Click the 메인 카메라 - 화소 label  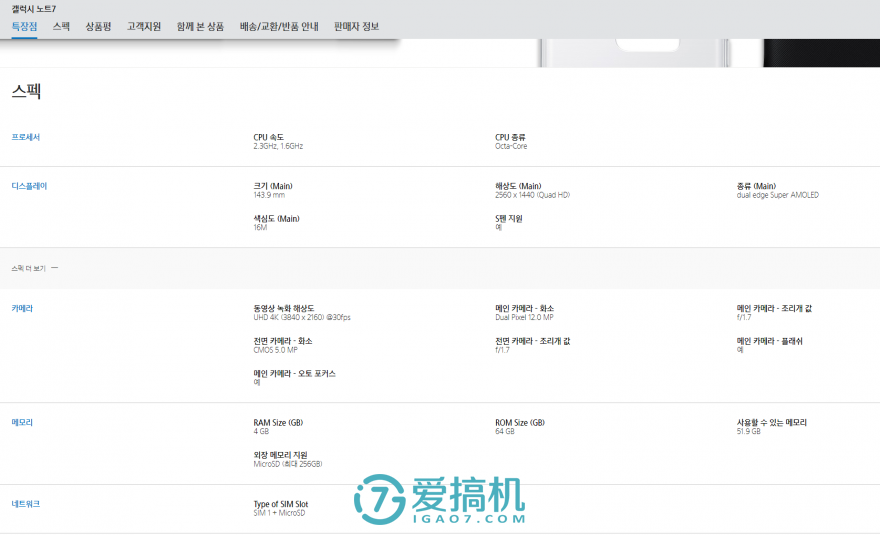click(524, 308)
